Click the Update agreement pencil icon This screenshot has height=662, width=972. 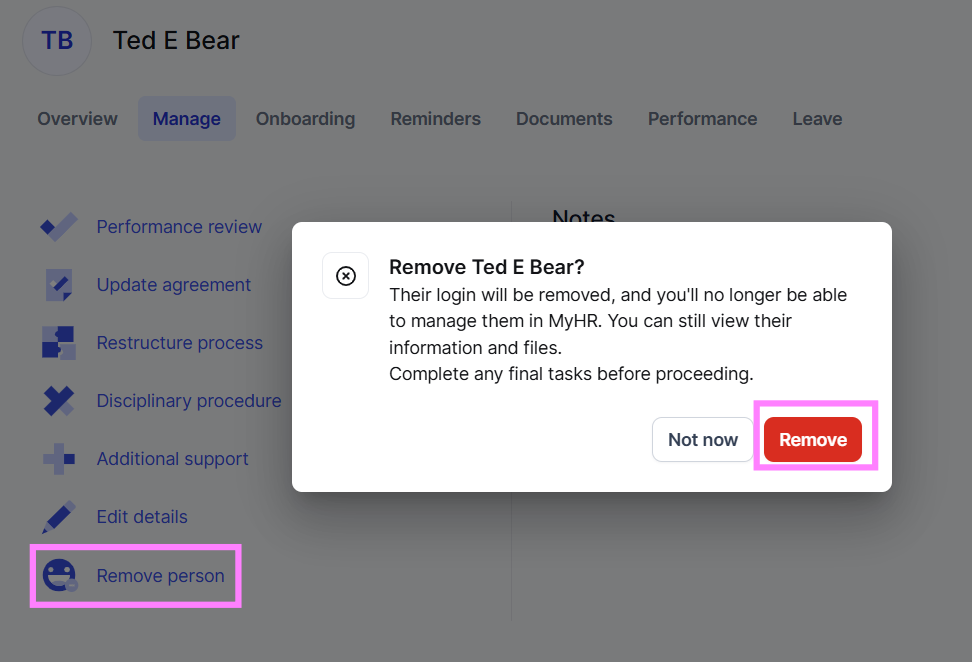(x=58, y=284)
